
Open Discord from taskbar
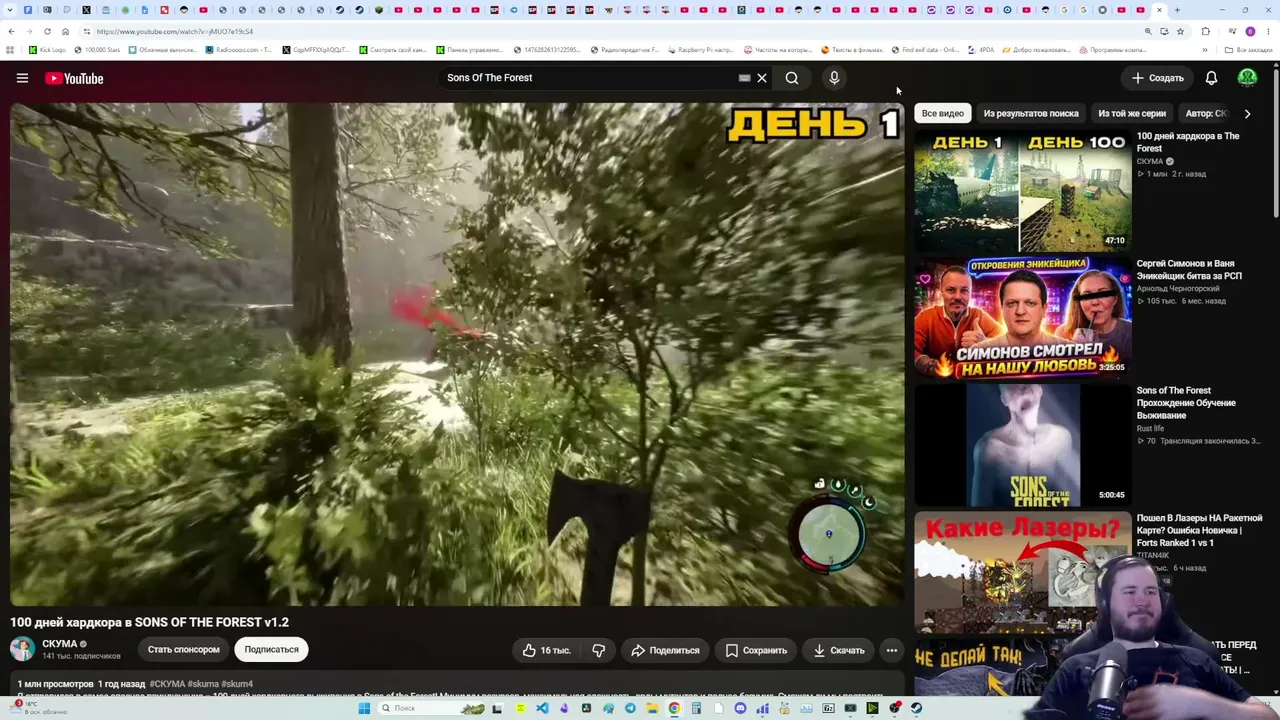click(x=740, y=708)
